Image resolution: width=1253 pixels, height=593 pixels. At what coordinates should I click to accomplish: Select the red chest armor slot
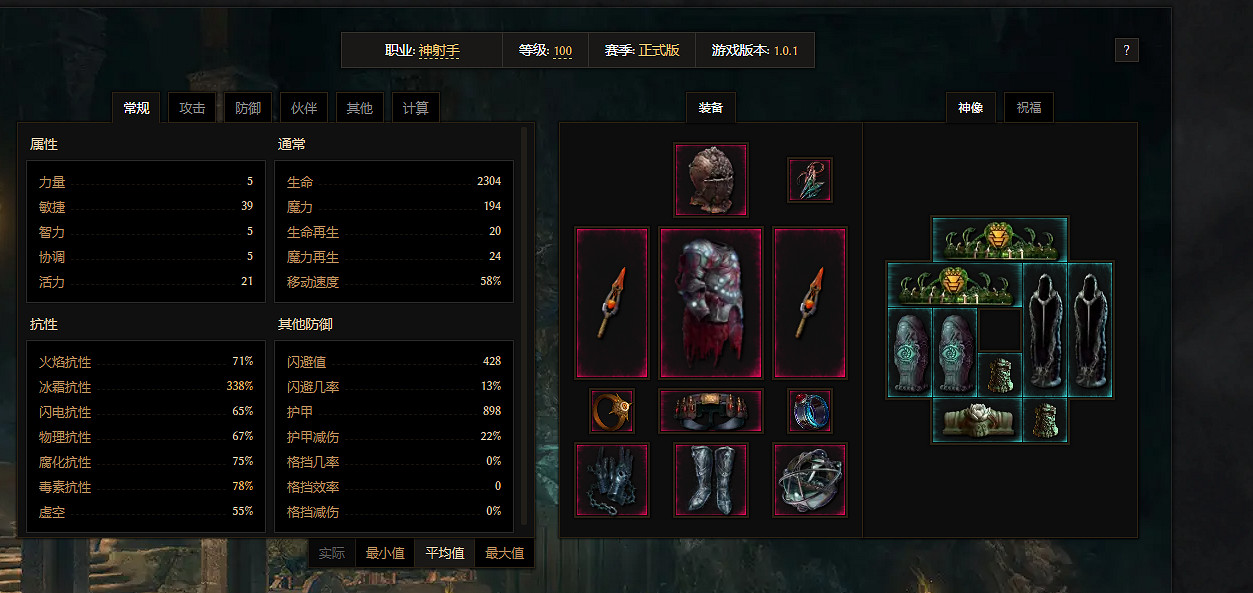tap(711, 303)
